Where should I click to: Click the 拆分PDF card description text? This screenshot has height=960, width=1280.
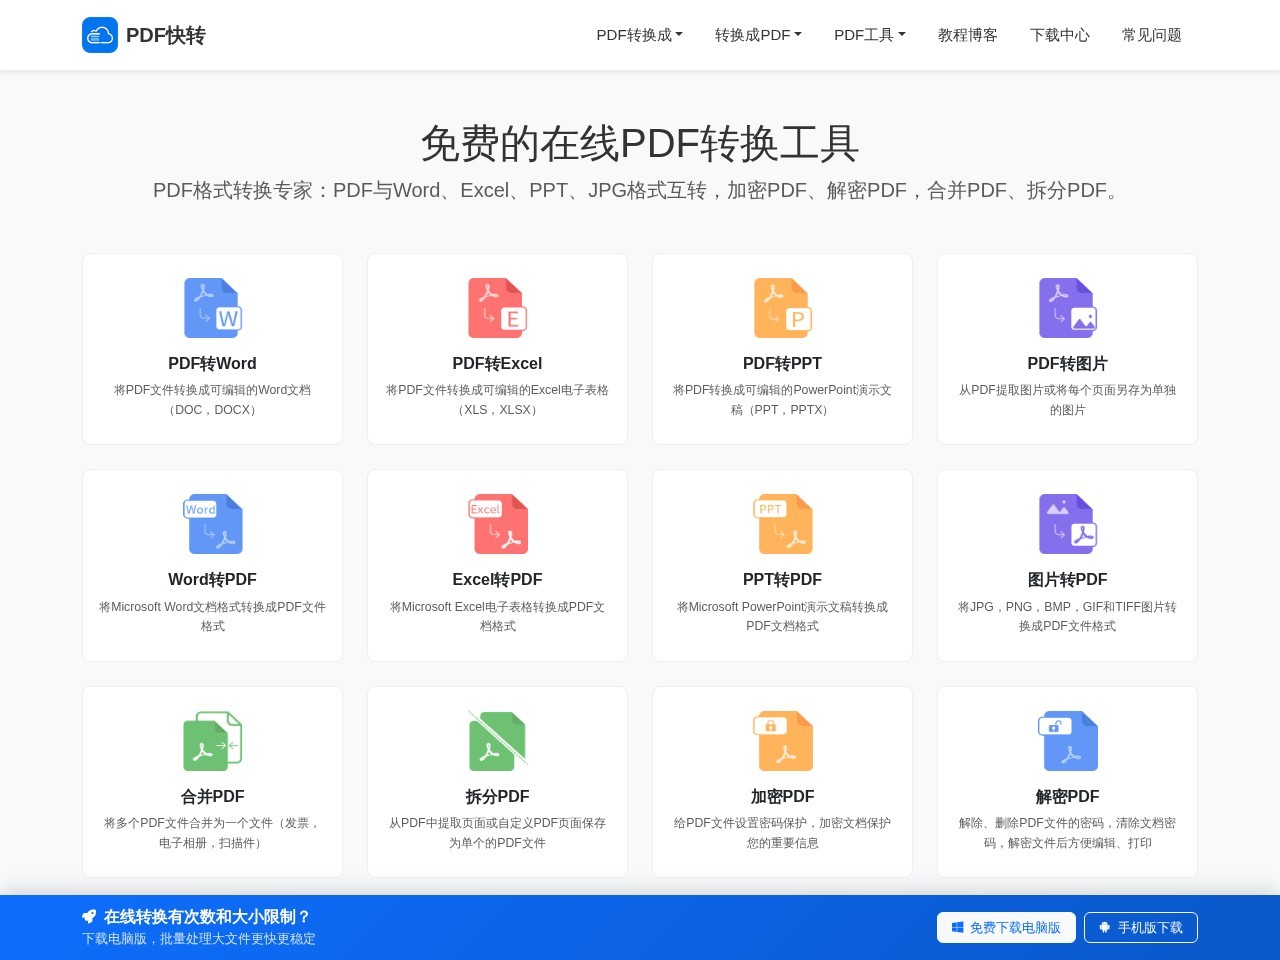pyautogui.click(x=498, y=833)
